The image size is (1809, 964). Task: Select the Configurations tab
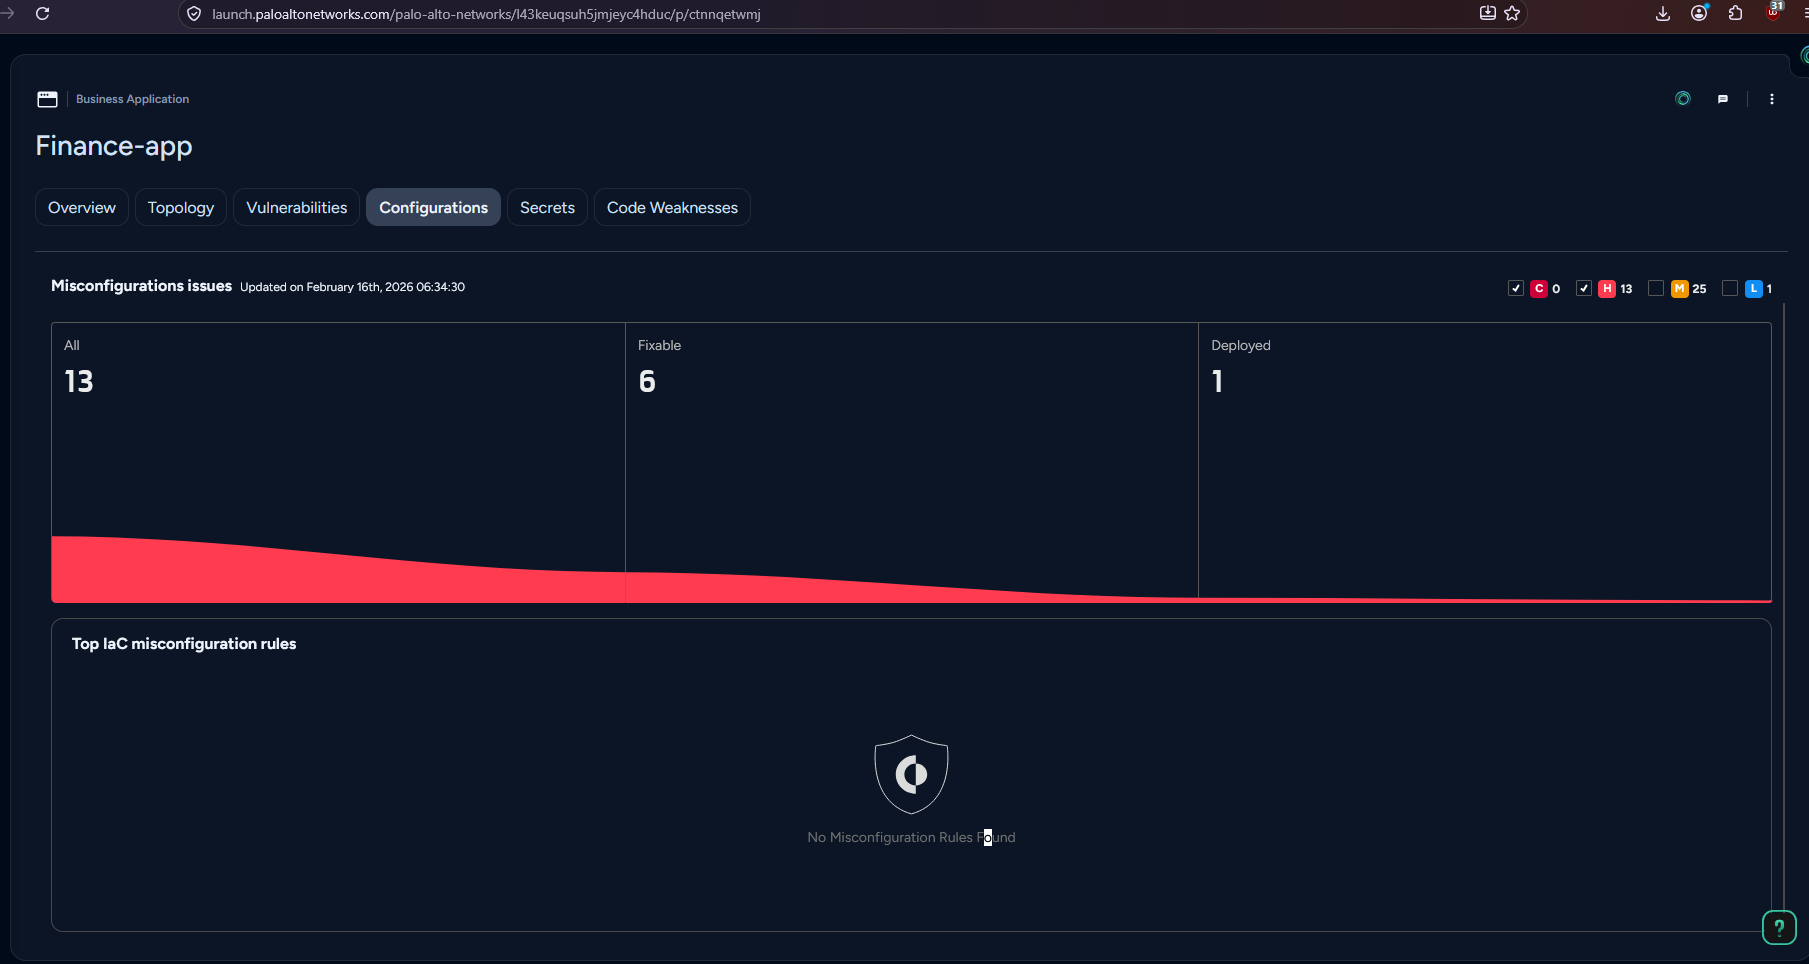(434, 207)
